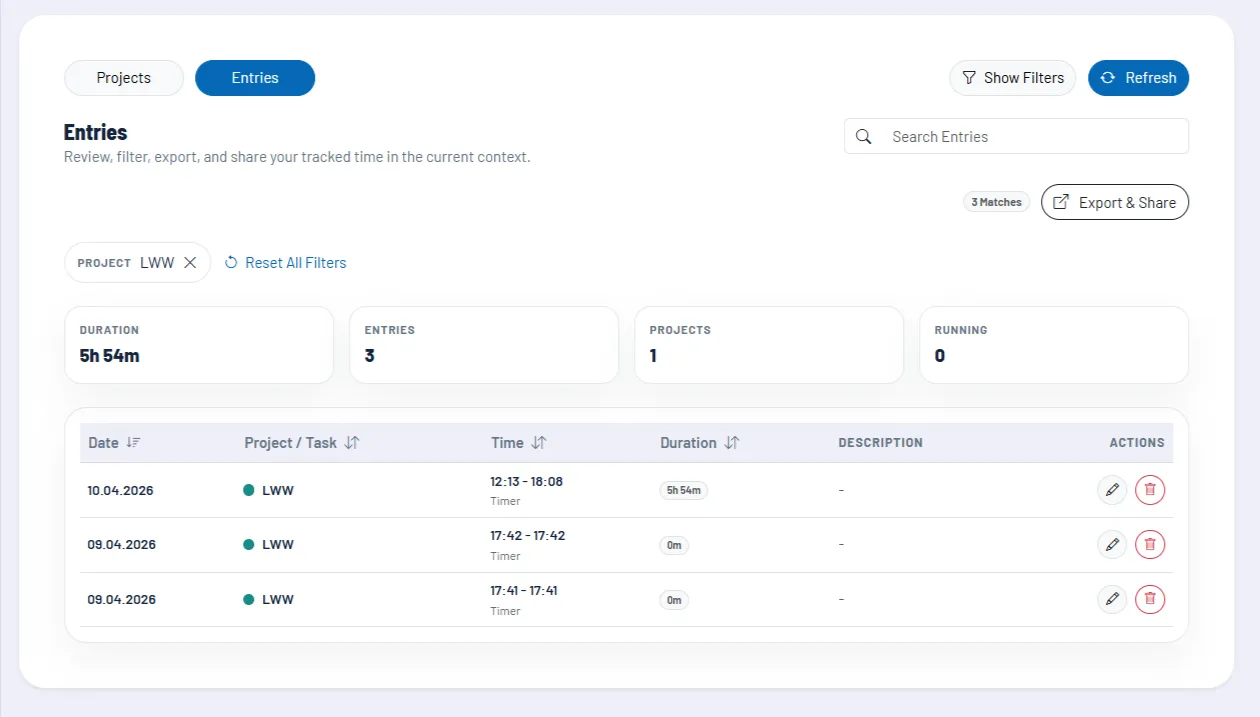Click the ACTIONS column header
Image resolution: width=1260 pixels, height=717 pixels.
click(x=1137, y=443)
